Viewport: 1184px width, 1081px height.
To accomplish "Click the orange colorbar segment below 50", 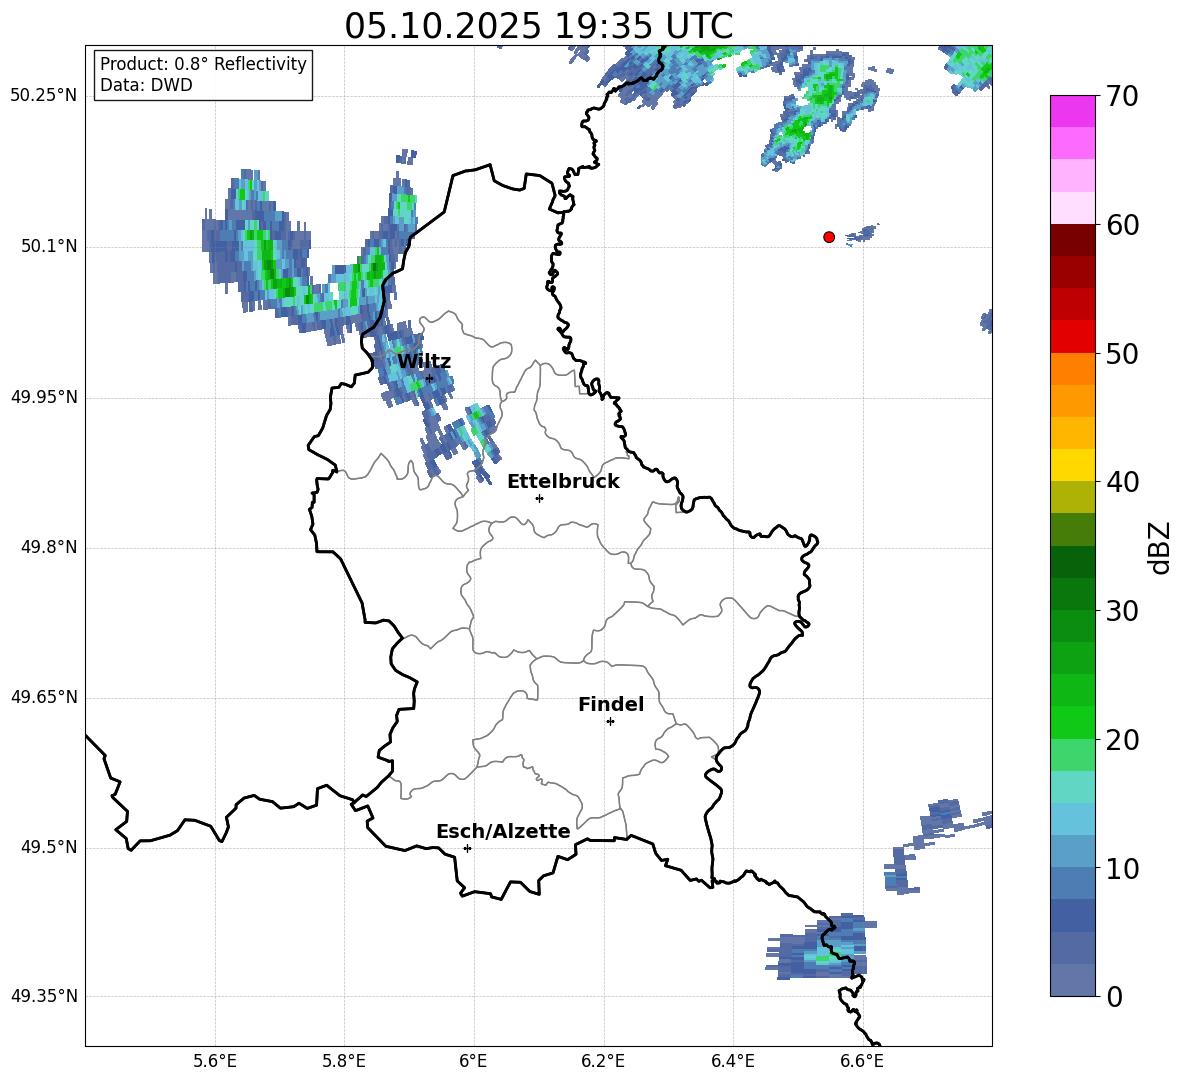I will (1072, 368).
